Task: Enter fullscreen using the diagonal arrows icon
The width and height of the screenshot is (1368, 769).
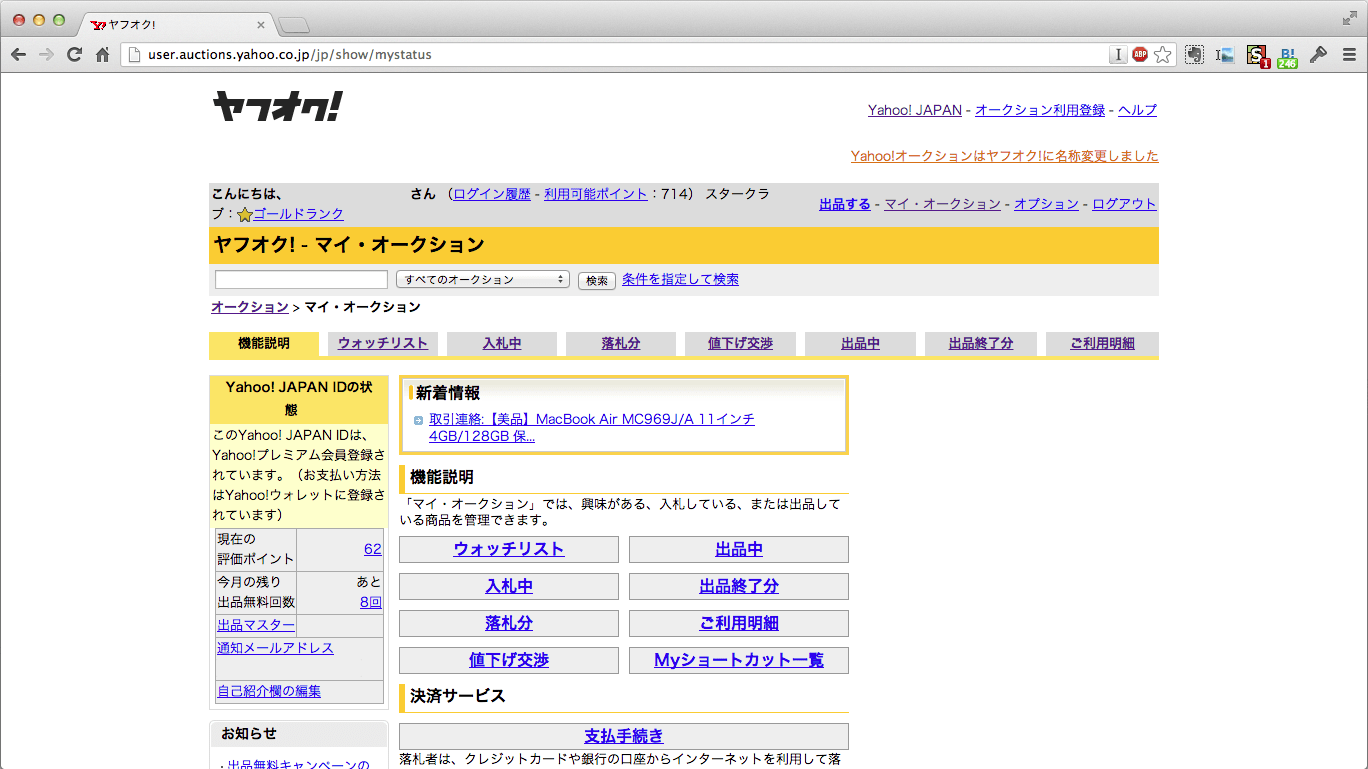Action: [x=1350, y=17]
